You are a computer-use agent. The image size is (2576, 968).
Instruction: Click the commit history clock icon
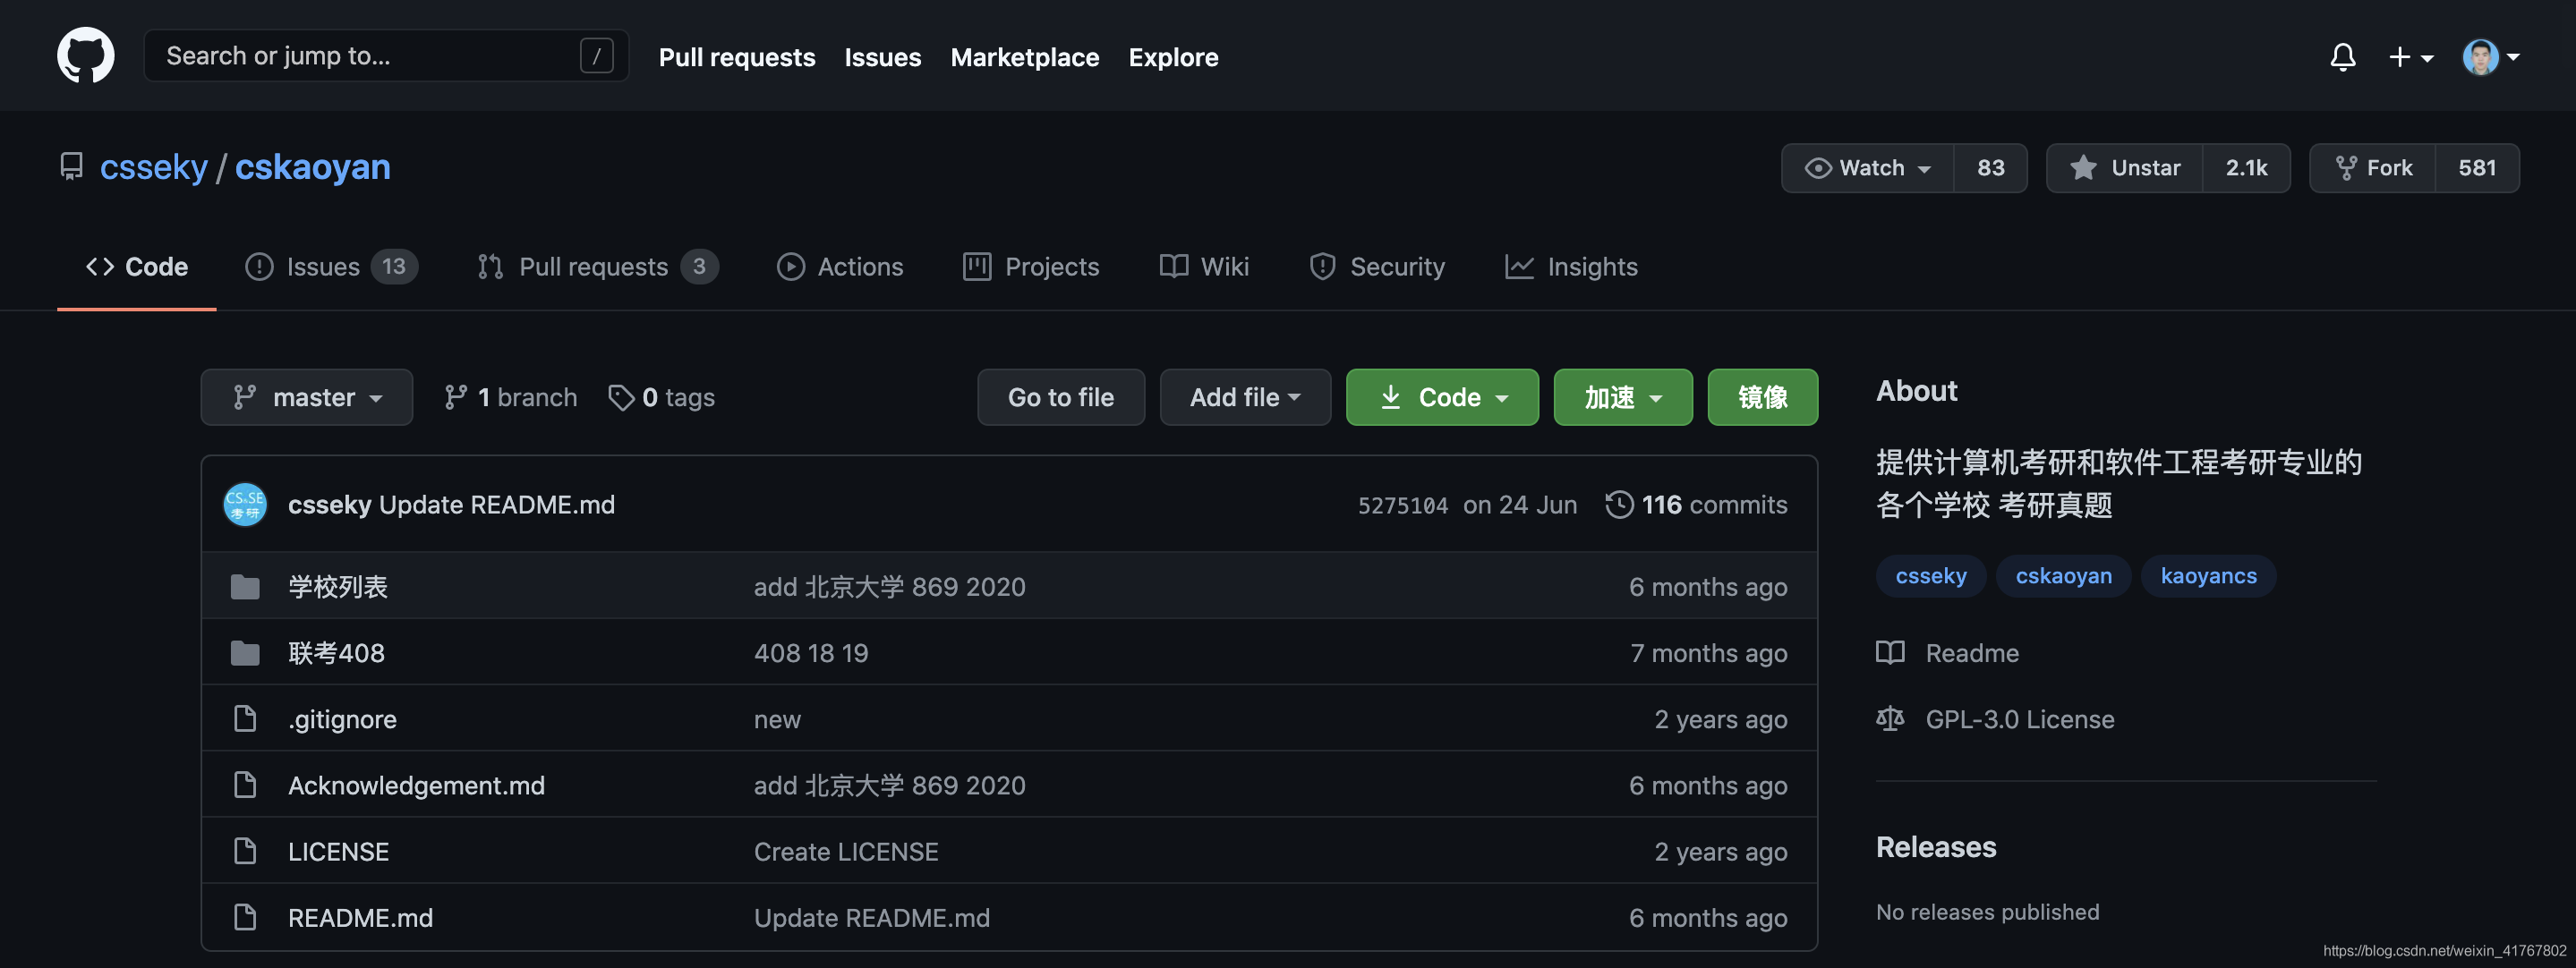[1619, 504]
